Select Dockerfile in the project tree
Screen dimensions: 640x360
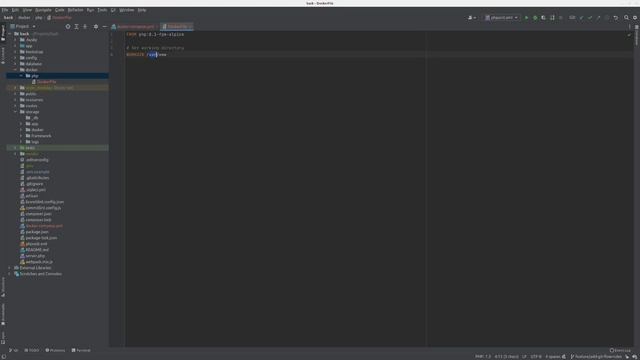pos(47,82)
